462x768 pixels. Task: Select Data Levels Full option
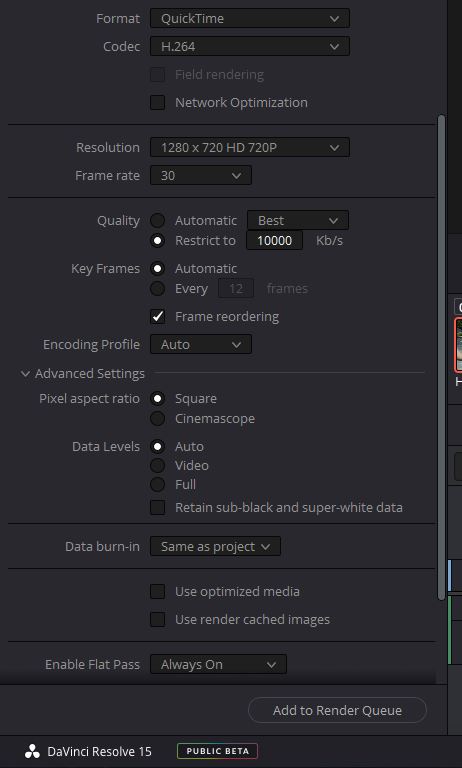coord(157,484)
